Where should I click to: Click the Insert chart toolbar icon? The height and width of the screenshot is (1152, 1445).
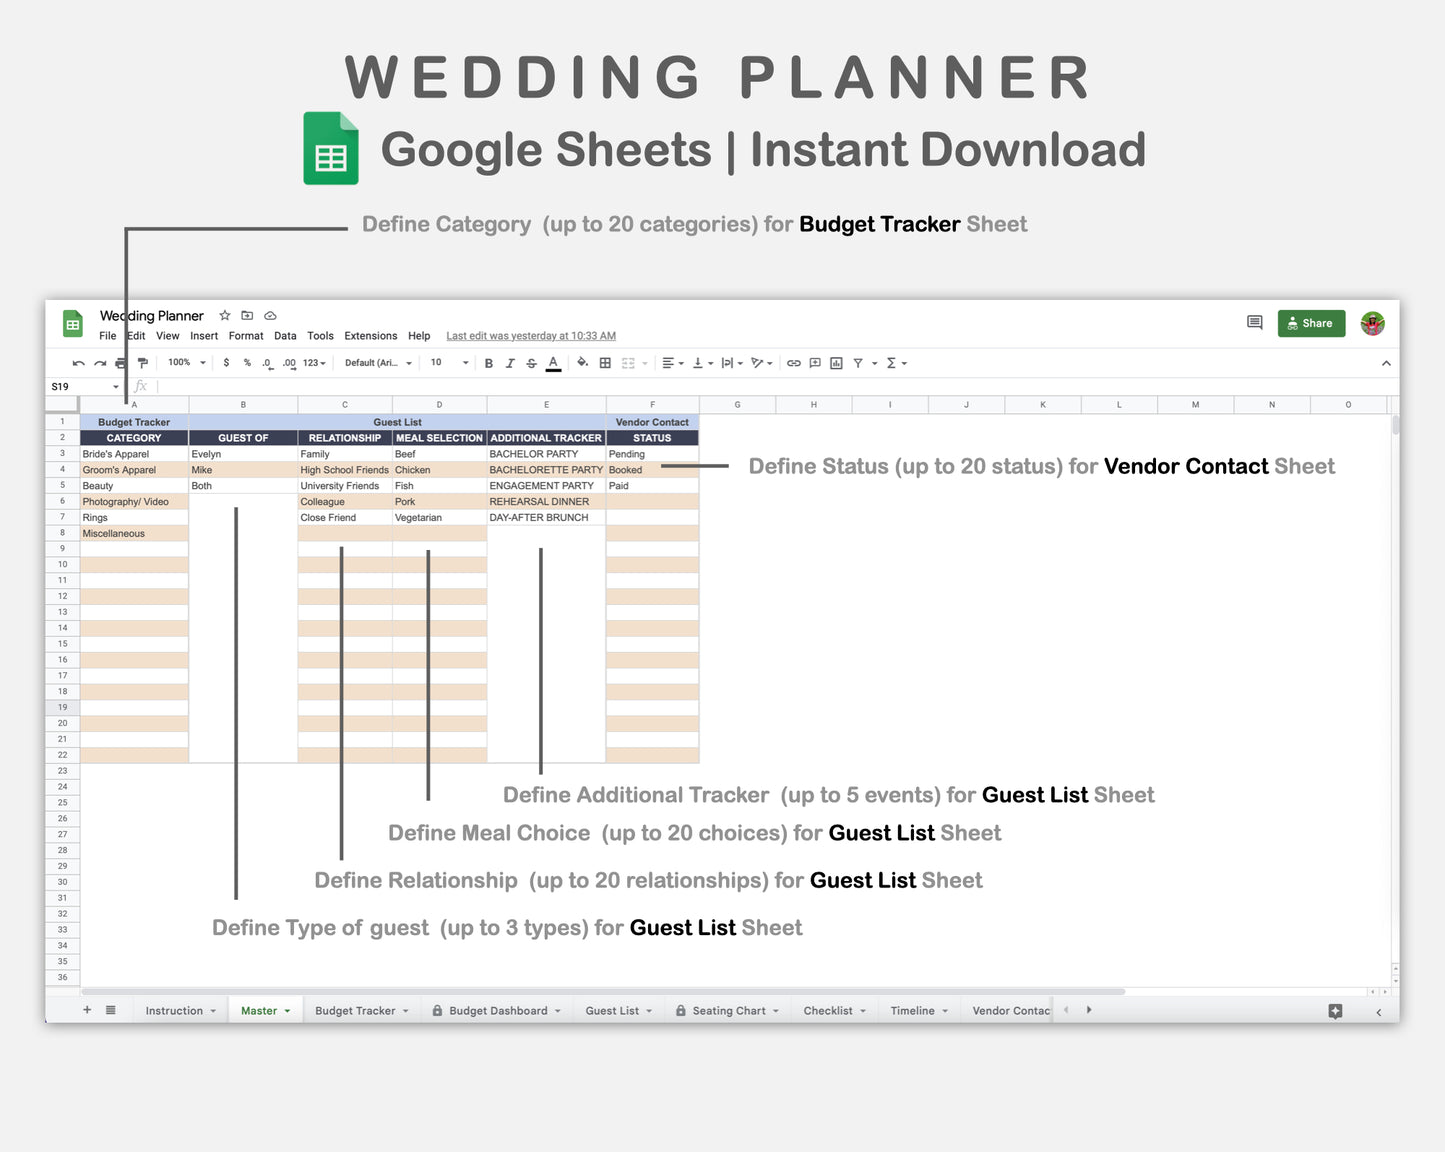point(836,363)
